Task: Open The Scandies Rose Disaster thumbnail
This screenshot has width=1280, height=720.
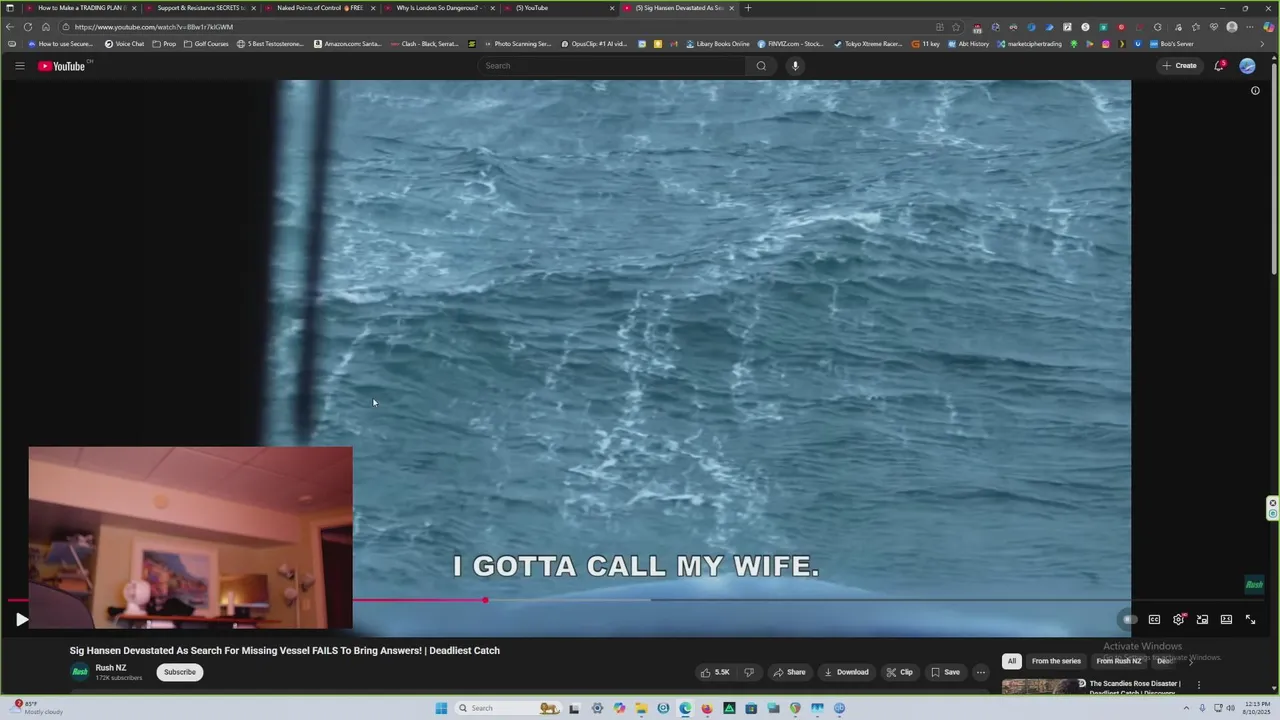Action: (x=1041, y=687)
